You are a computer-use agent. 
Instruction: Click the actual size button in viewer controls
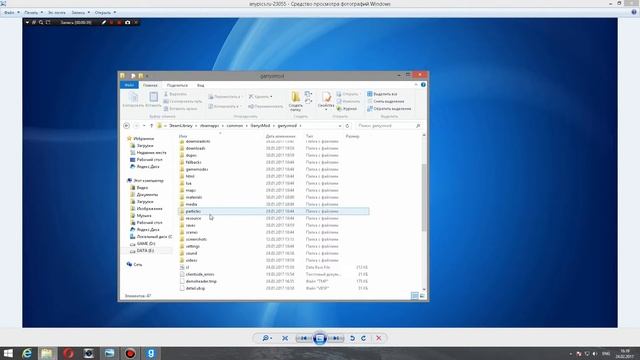(x=285, y=338)
